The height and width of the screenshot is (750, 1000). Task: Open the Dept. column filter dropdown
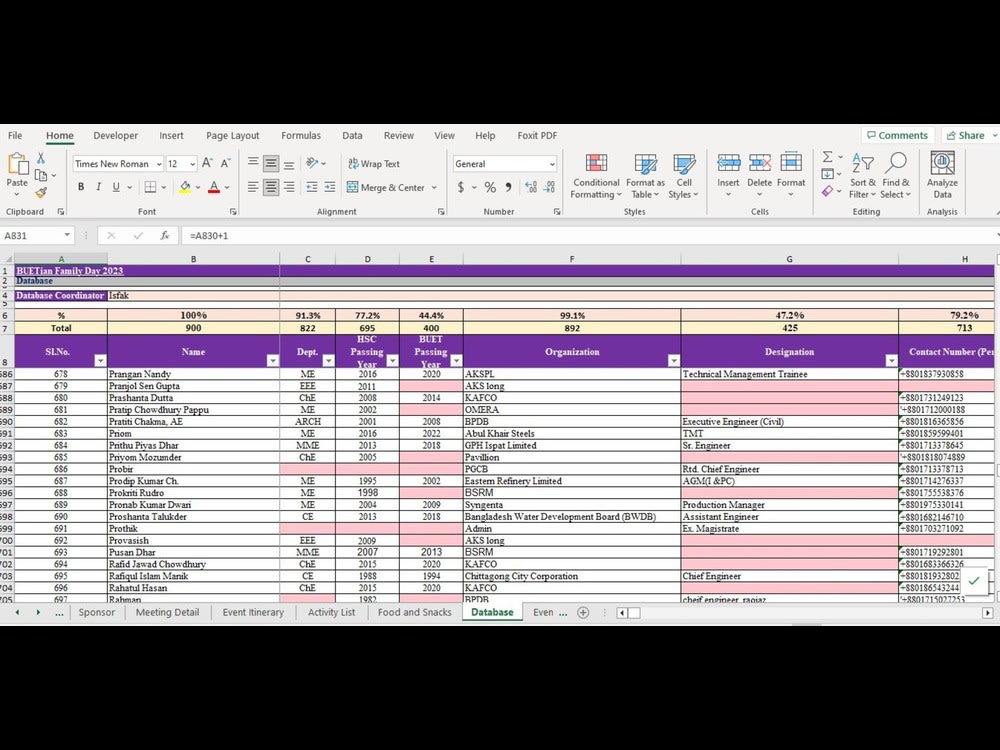[x=328, y=361]
